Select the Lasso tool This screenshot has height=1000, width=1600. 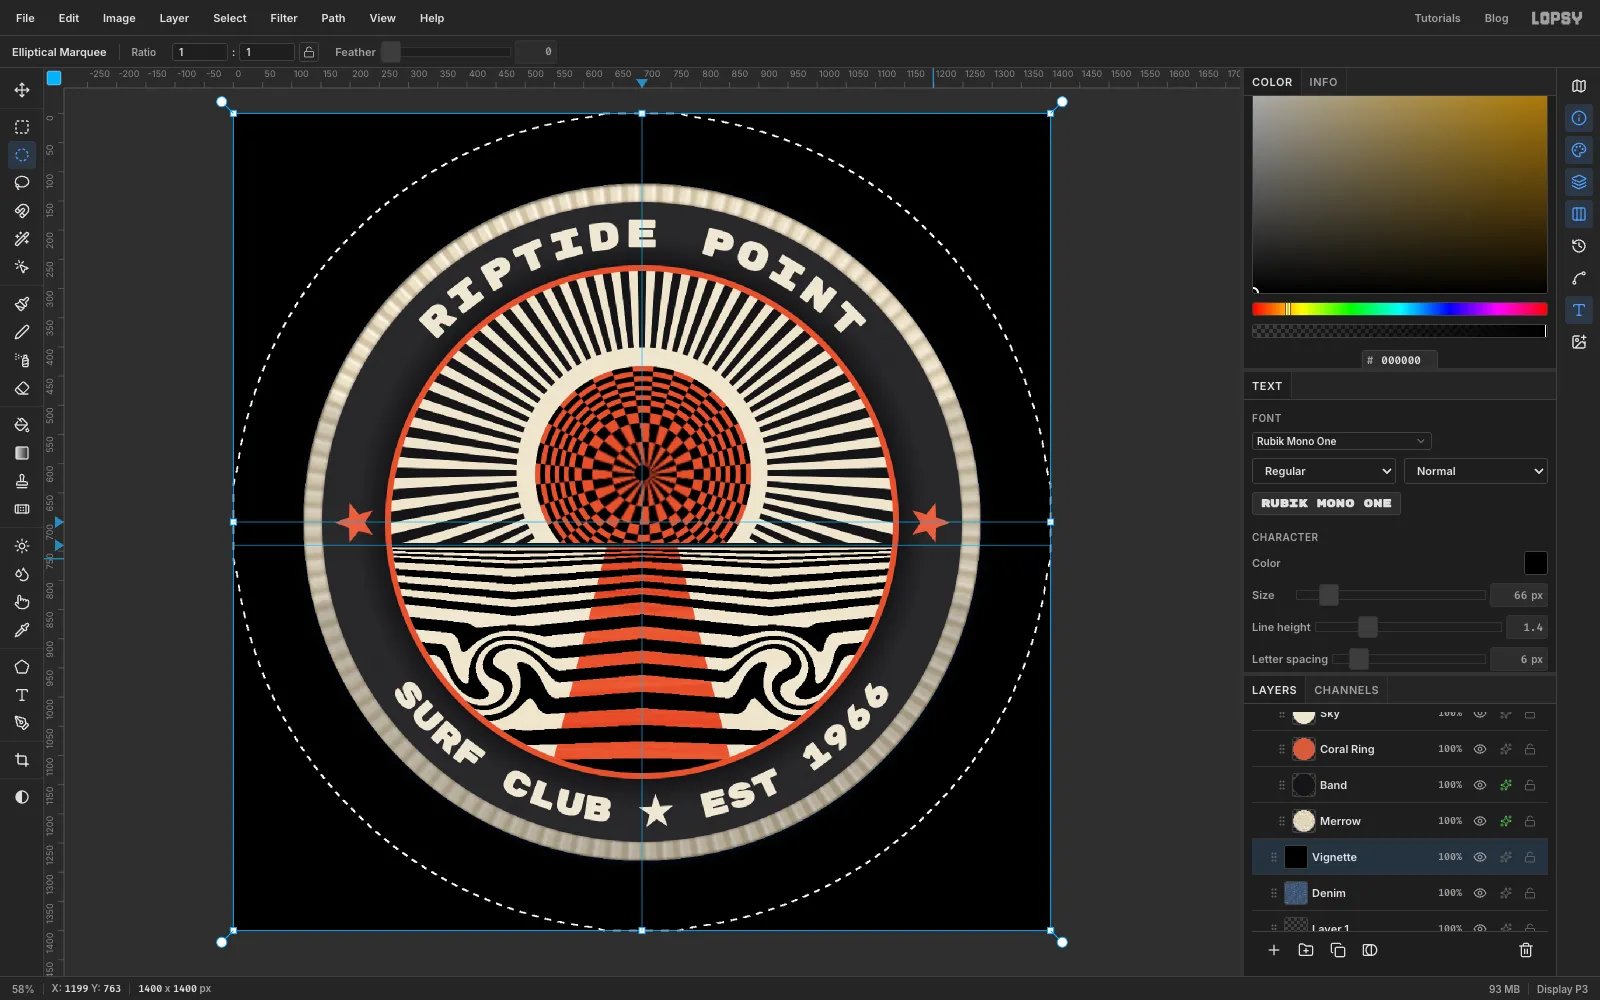(22, 183)
